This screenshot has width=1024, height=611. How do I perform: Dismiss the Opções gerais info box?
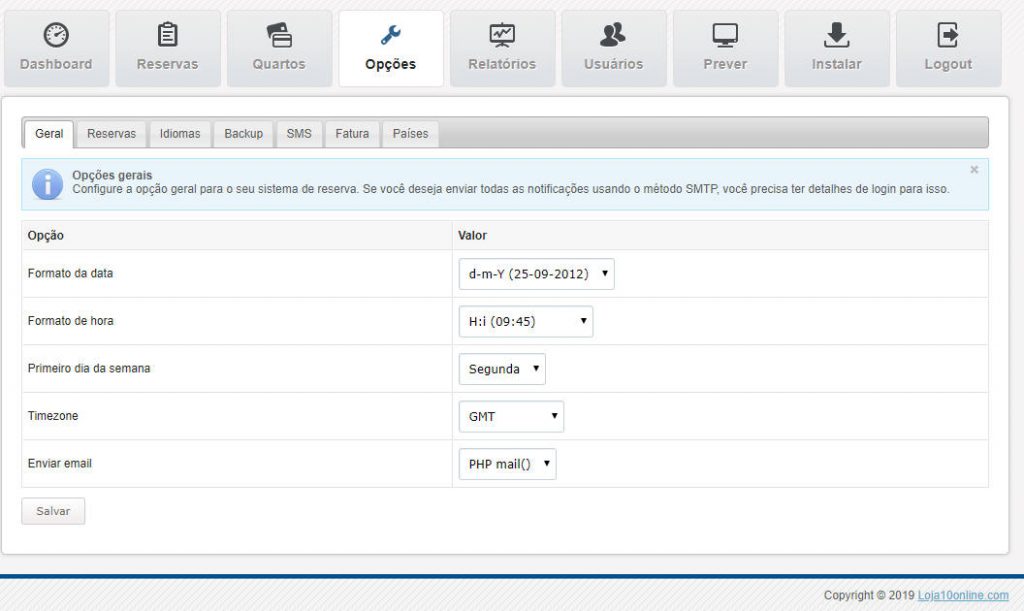pyautogui.click(x=974, y=170)
